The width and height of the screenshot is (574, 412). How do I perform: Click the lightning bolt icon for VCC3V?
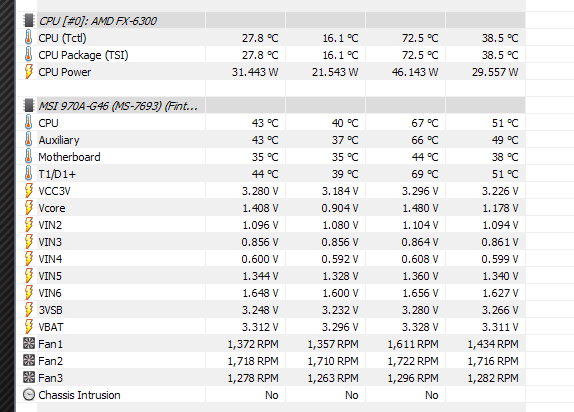[29, 191]
